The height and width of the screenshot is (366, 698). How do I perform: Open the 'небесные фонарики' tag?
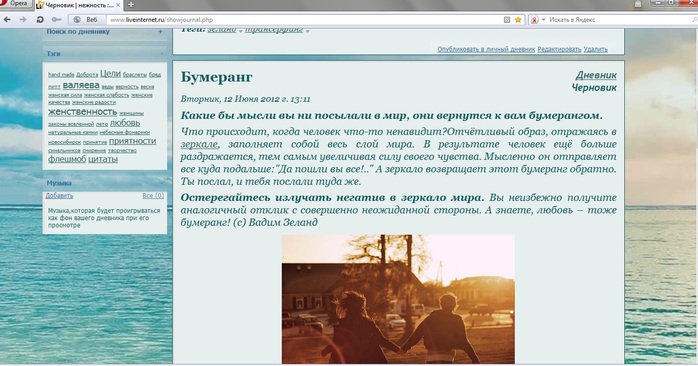[125, 133]
